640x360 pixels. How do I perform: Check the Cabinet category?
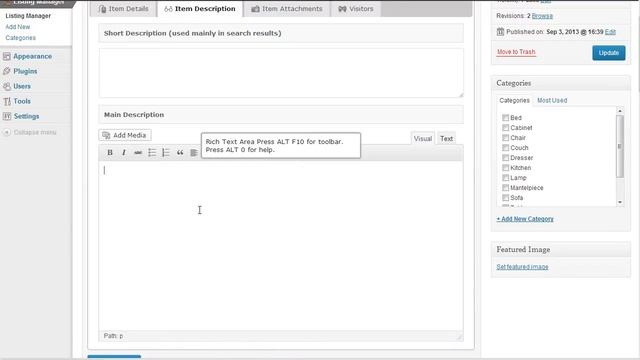click(505, 128)
